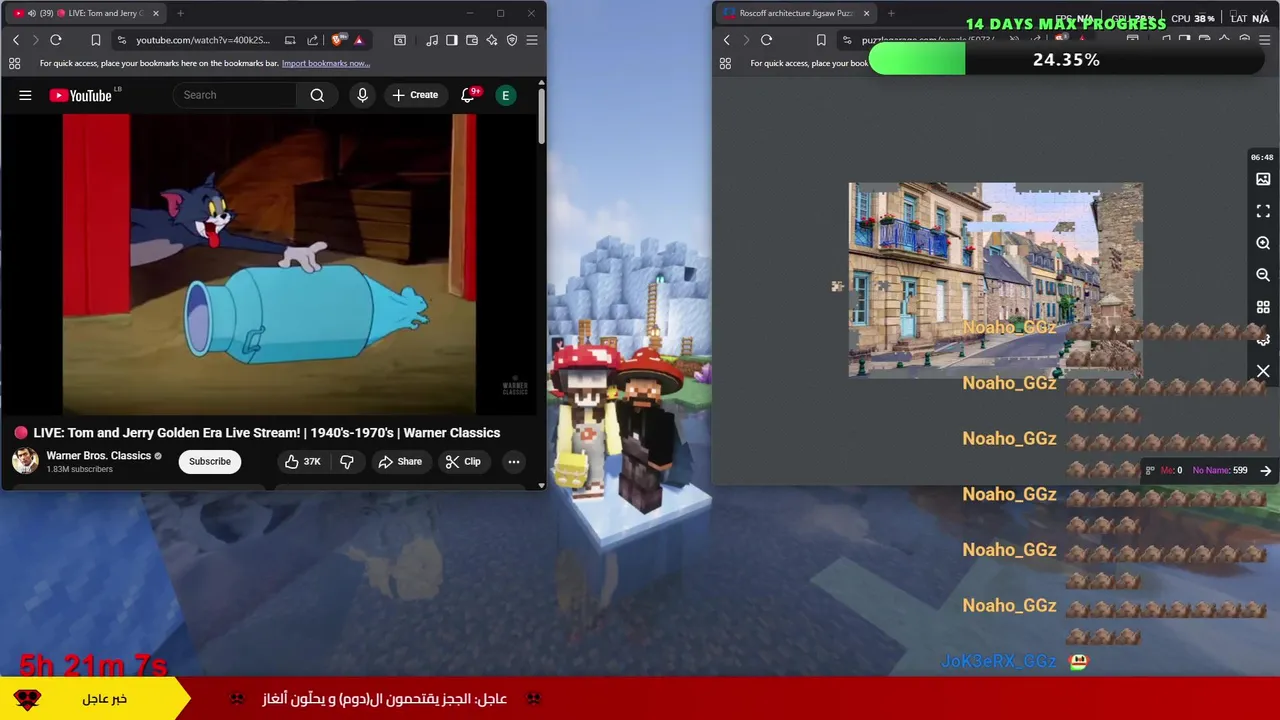Go back in the puzzle browser window
Image resolution: width=1280 pixels, height=720 pixels.
pyautogui.click(x=727, y=40)
